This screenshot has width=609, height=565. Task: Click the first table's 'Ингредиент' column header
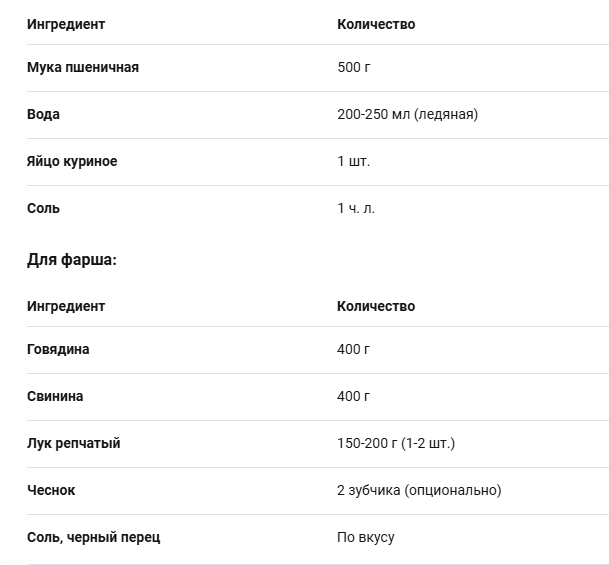tap(66, 24)
